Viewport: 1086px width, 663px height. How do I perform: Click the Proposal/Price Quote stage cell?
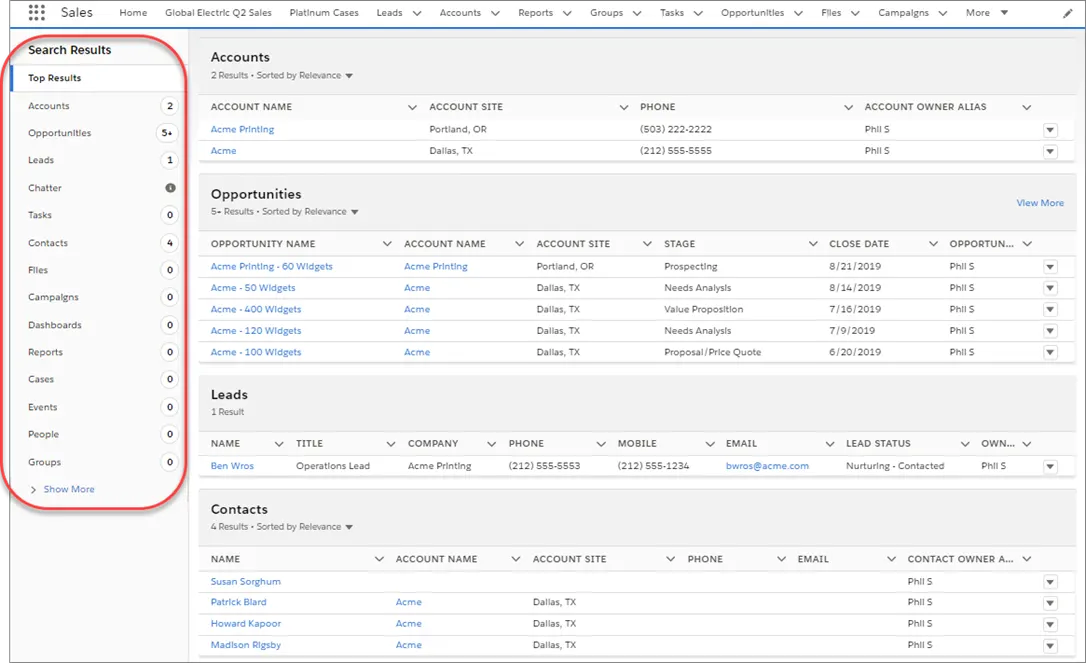click(x=712, y=353)
